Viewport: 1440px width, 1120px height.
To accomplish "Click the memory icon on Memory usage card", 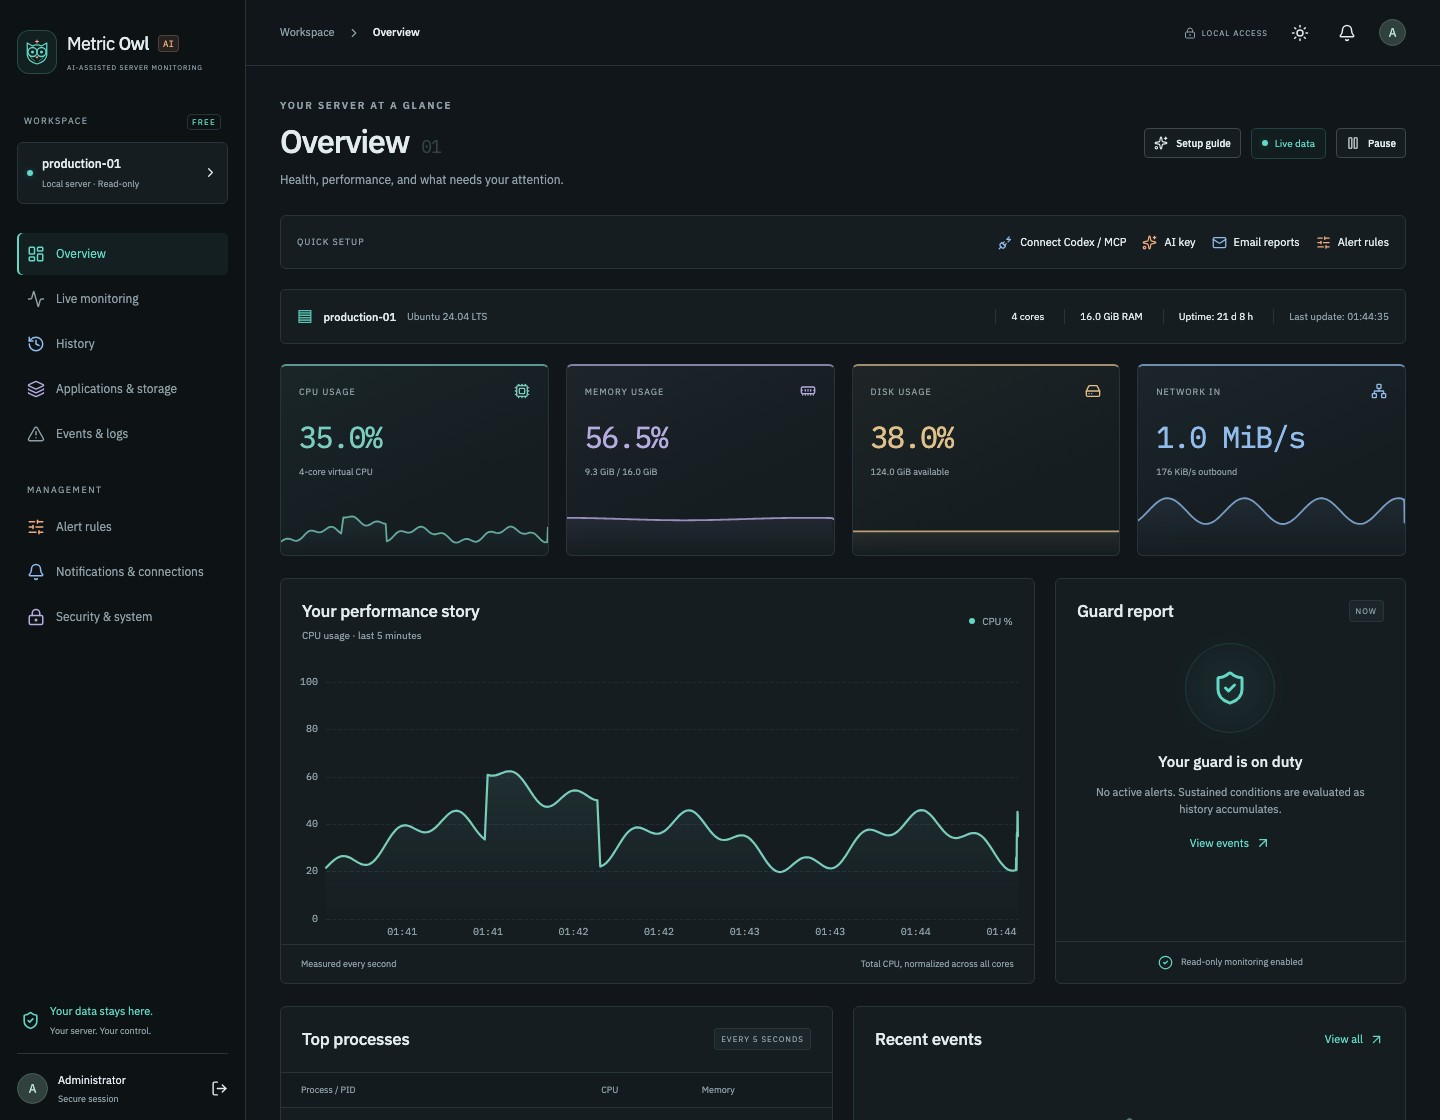I will [x=808, y=391].
